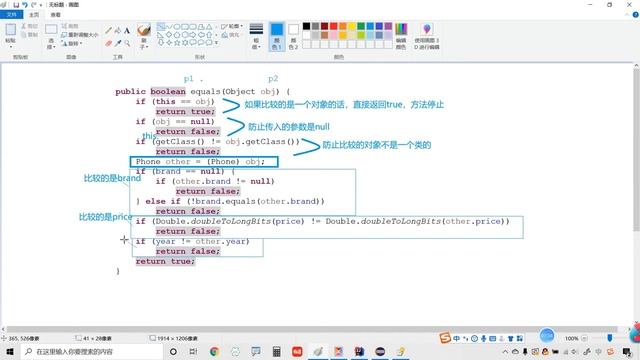Click the Redo arrow in title bar

33,4
